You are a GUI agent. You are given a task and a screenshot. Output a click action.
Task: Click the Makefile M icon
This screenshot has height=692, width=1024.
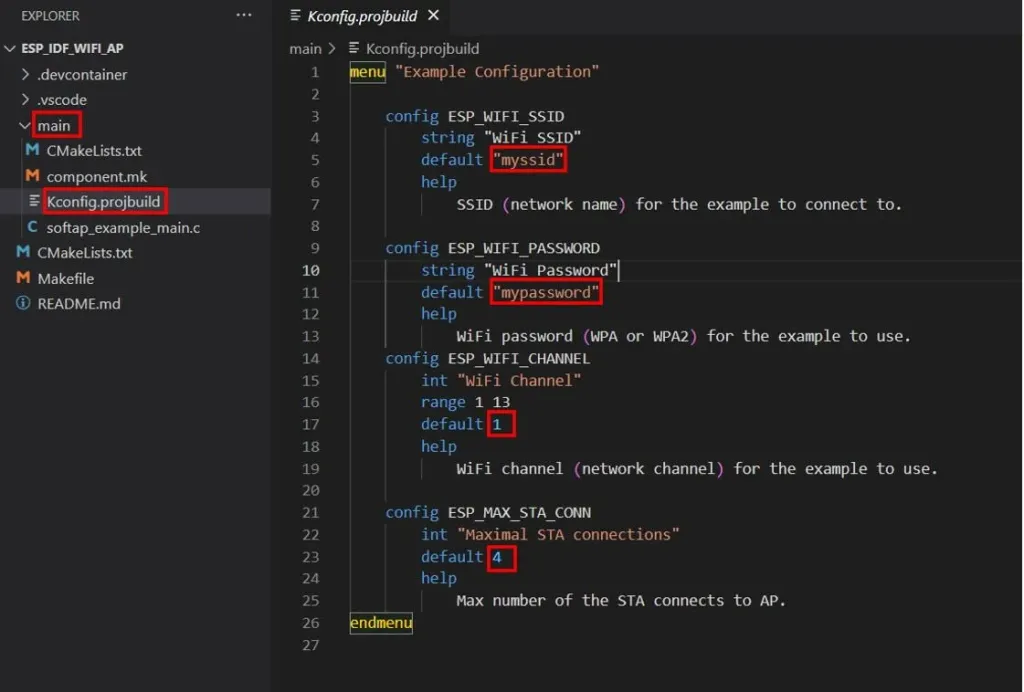click(x=23, y=277)
